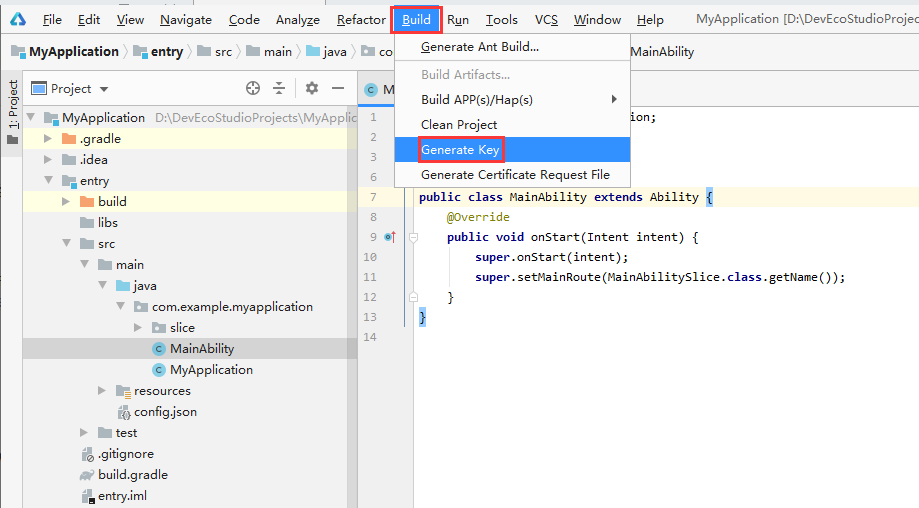
Task: Collapse the MyApplication root node
Action: (x=31, y=117)
